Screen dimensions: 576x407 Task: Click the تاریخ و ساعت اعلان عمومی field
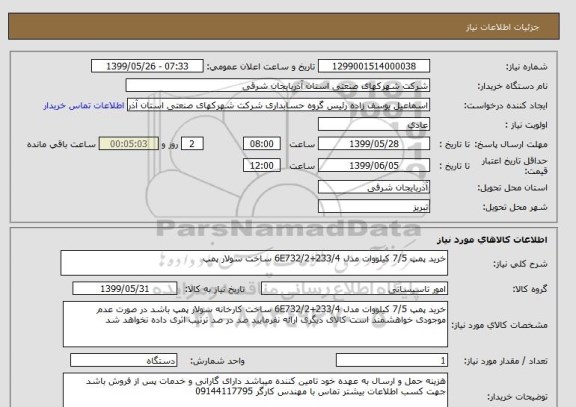tap(147, 66)
